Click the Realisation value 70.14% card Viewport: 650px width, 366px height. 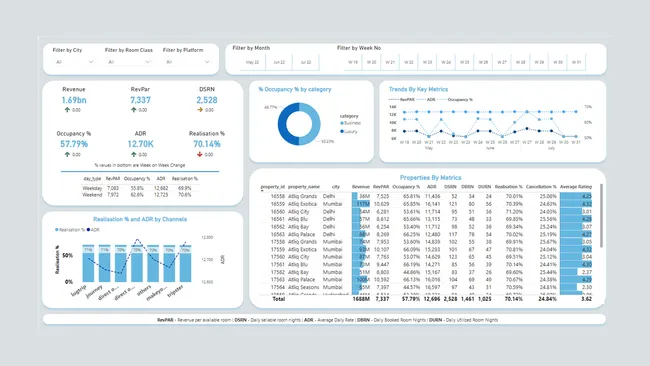click(x=207, y=144)
